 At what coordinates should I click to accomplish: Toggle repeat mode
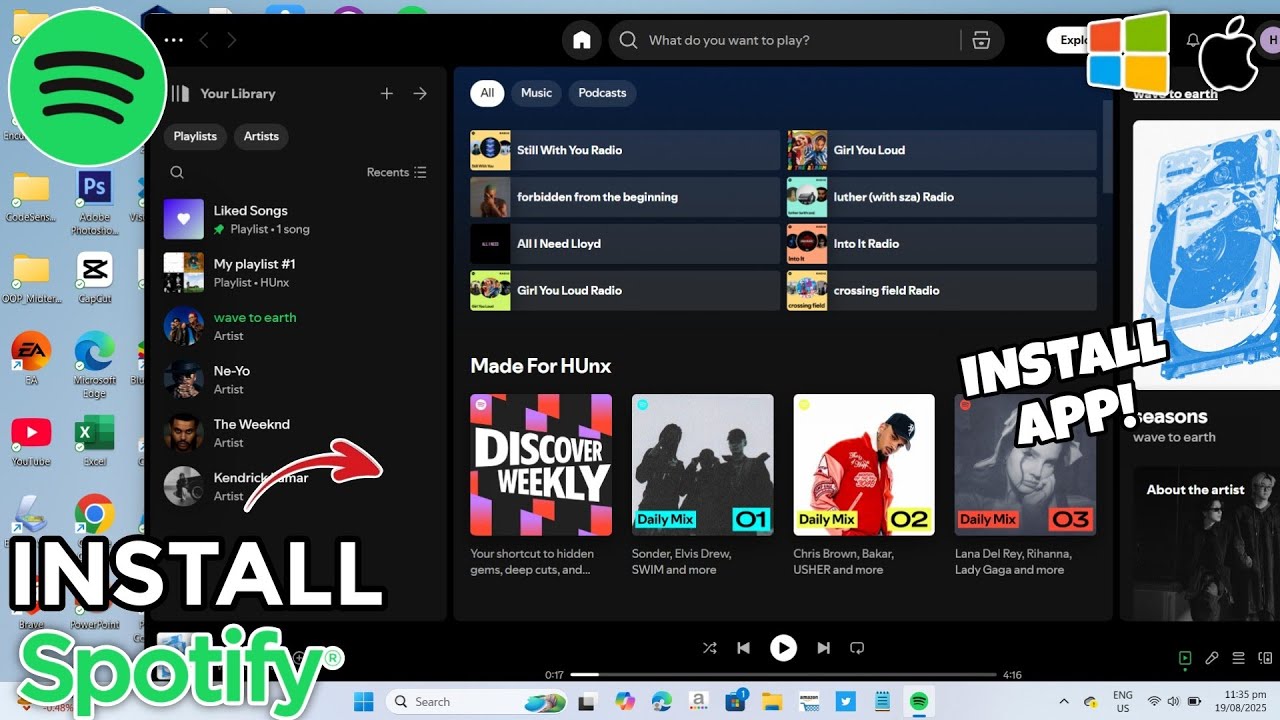tap(857, 648)
